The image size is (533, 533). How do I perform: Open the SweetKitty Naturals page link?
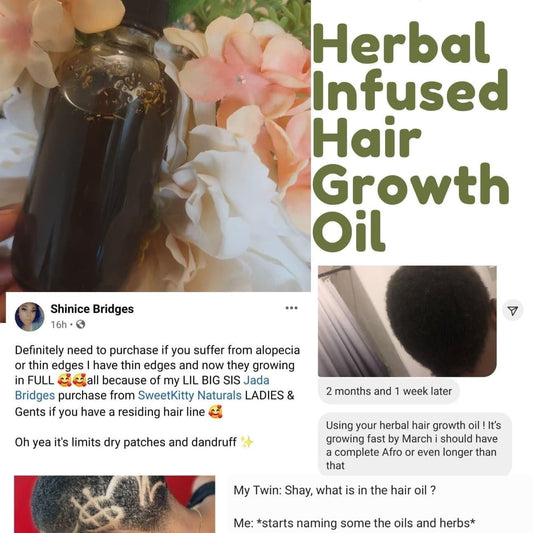coord(190,395)
